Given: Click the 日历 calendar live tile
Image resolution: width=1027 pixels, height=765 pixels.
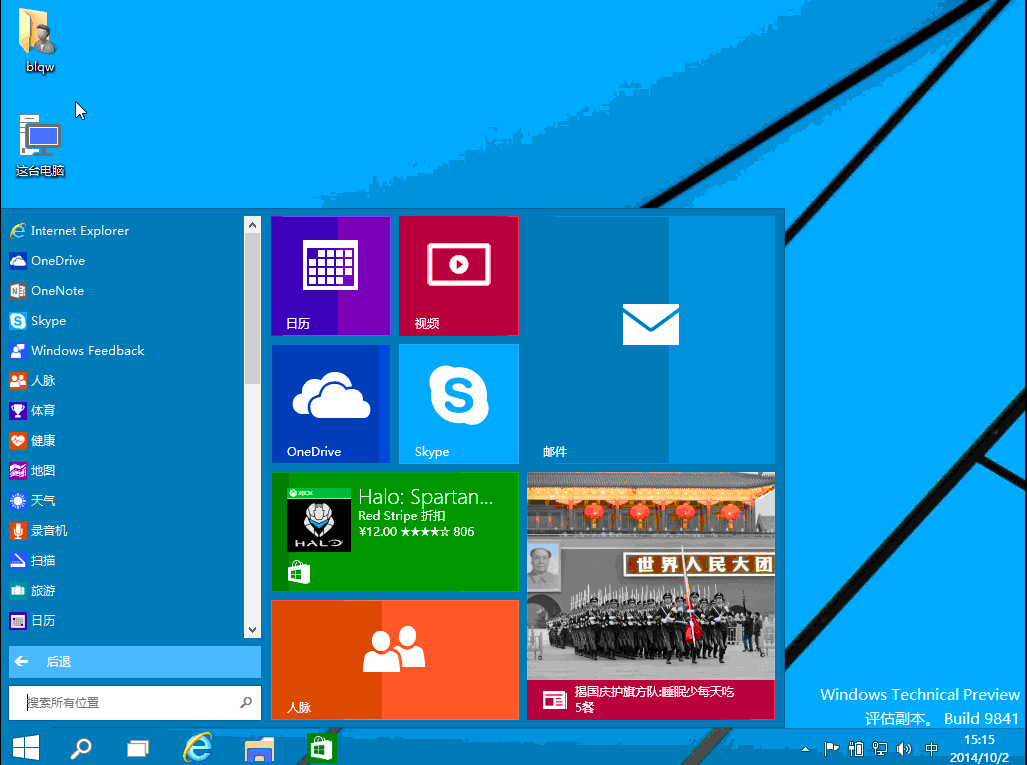Looking at the screenshot, I should (x=331, y=276).
